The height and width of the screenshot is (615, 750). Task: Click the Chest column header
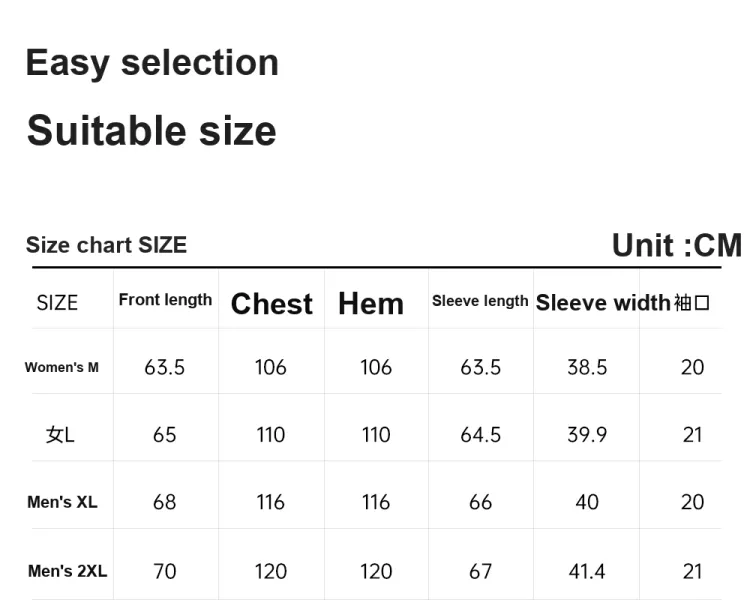click(x=272, y=304)
